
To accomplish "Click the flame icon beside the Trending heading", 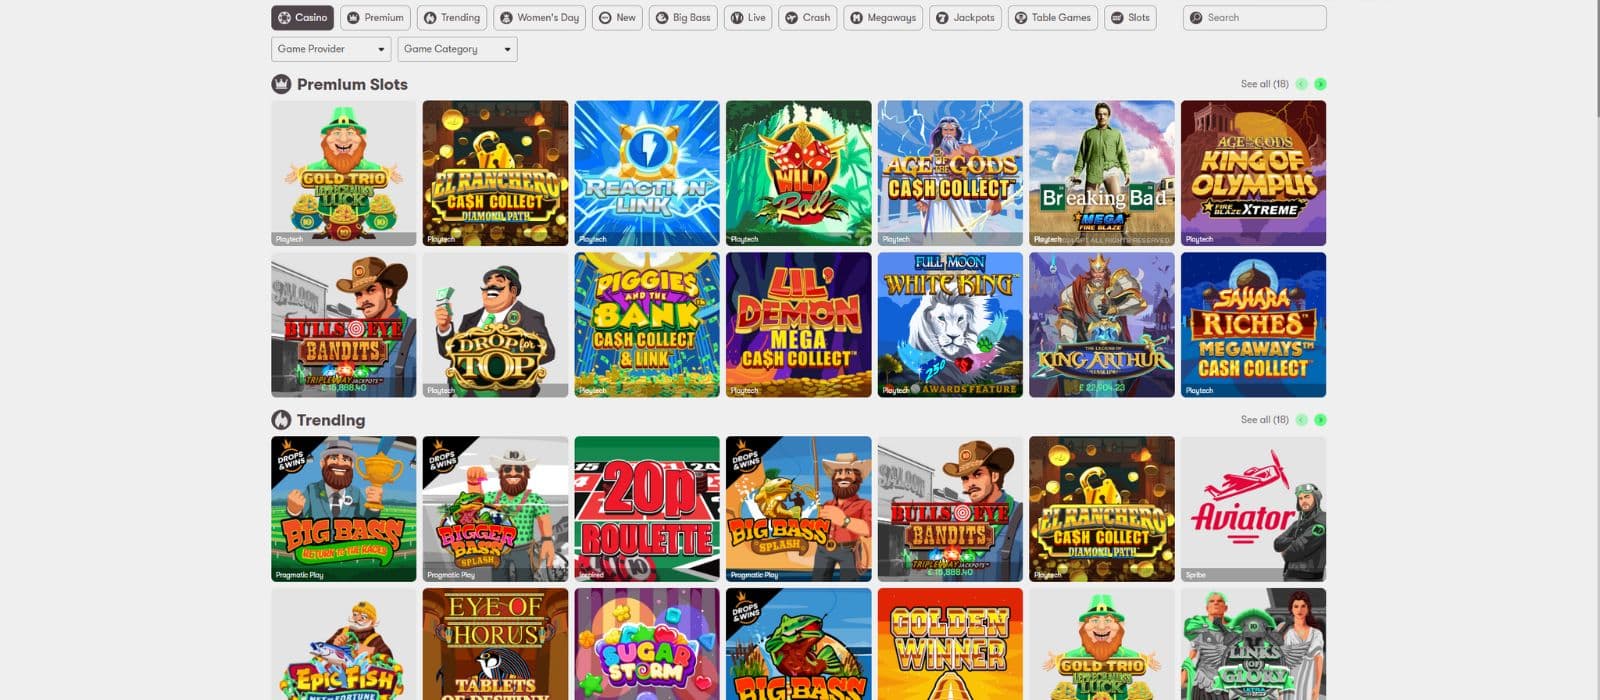I will (281, 420).
